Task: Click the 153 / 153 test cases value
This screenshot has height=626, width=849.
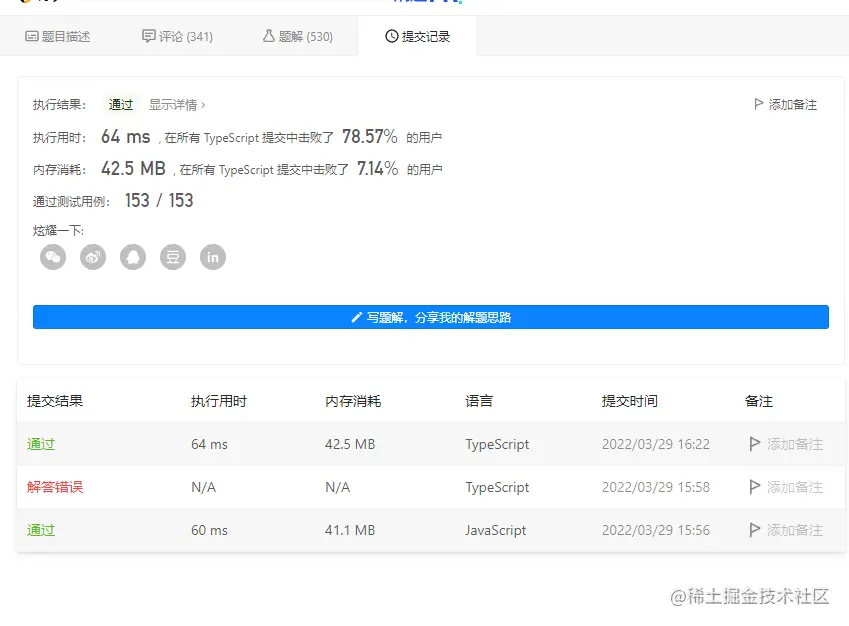Action: click(159, 200)
